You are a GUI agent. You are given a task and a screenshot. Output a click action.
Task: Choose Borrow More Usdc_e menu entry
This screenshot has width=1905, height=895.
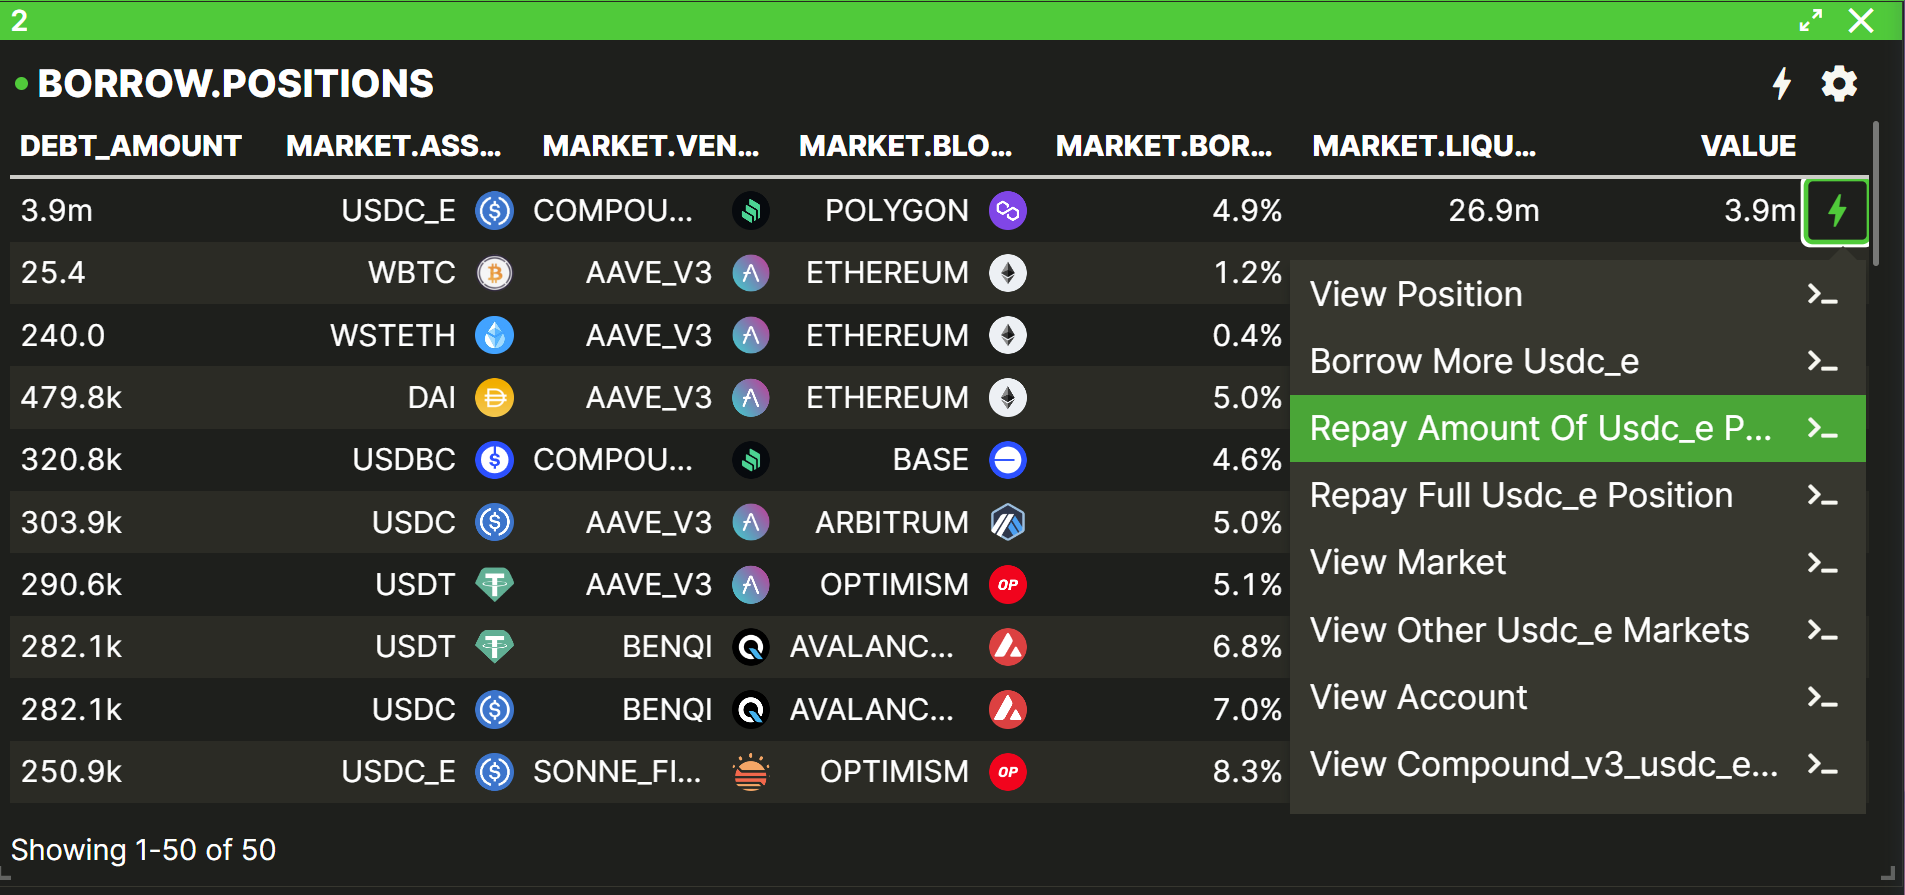coord(1578,361)
